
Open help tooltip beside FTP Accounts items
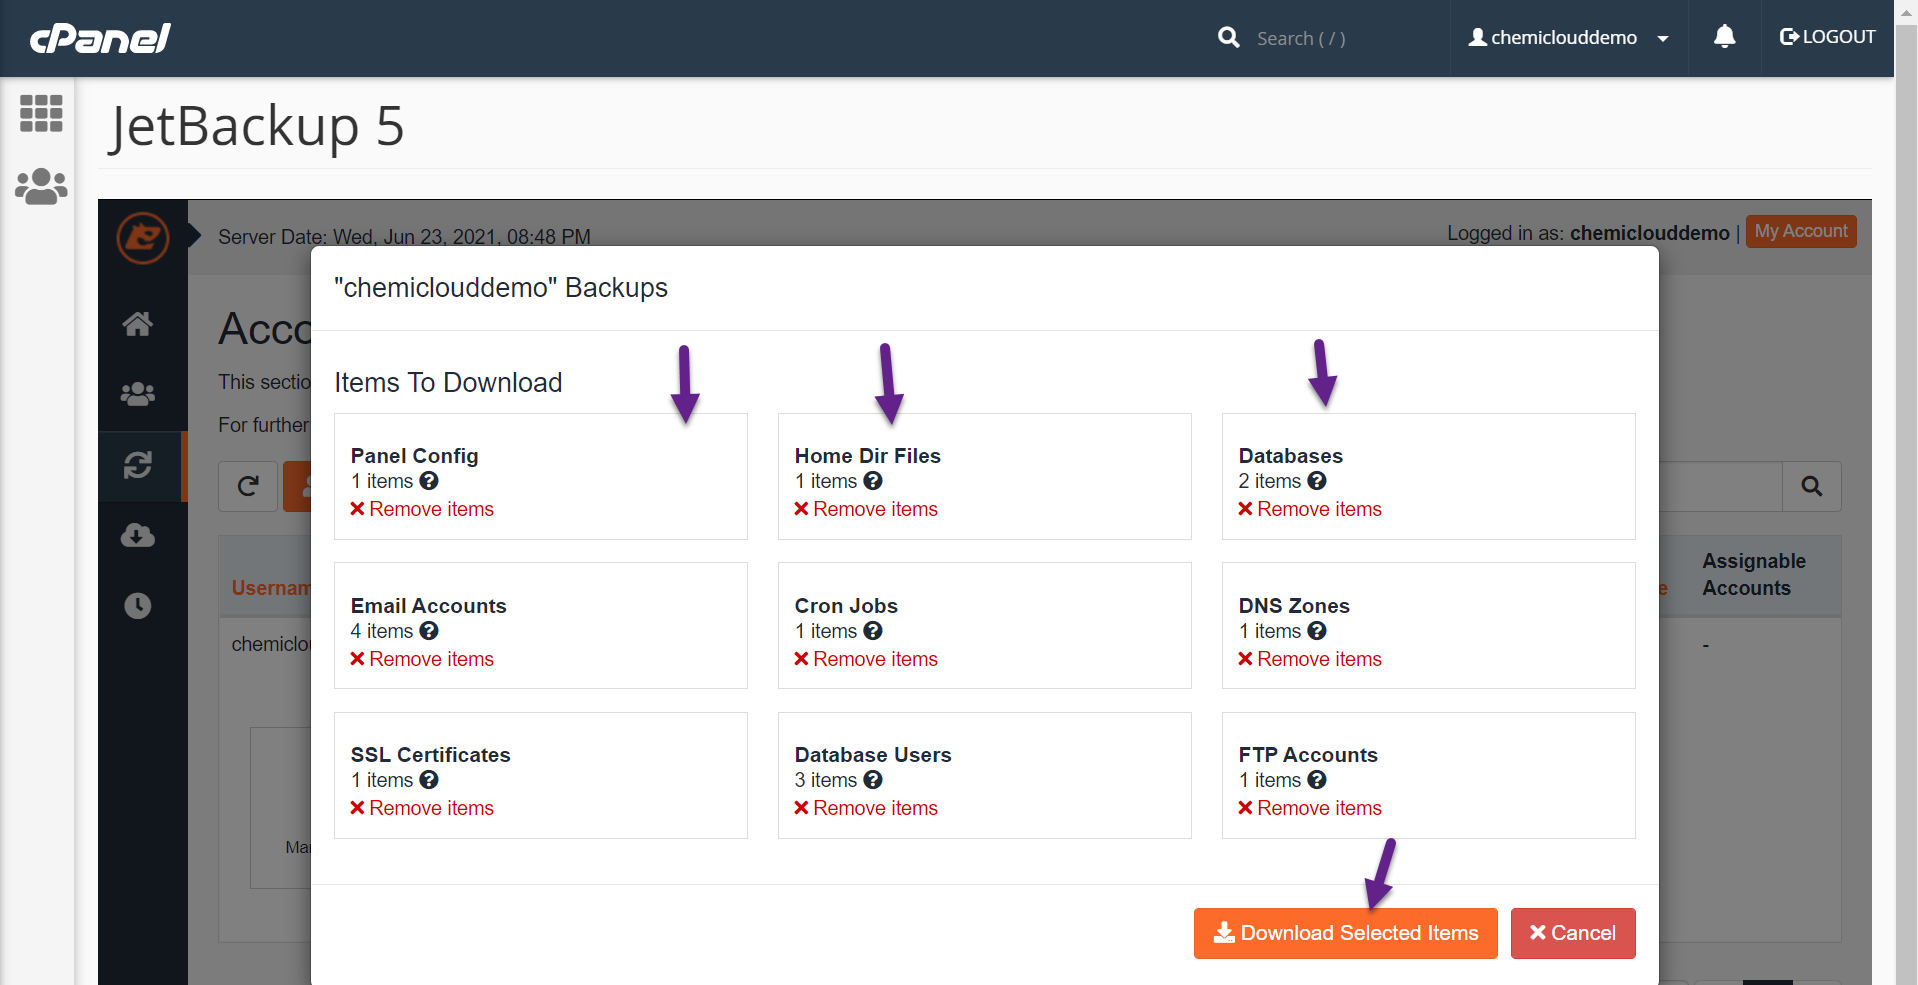(x=1316, y=780)
